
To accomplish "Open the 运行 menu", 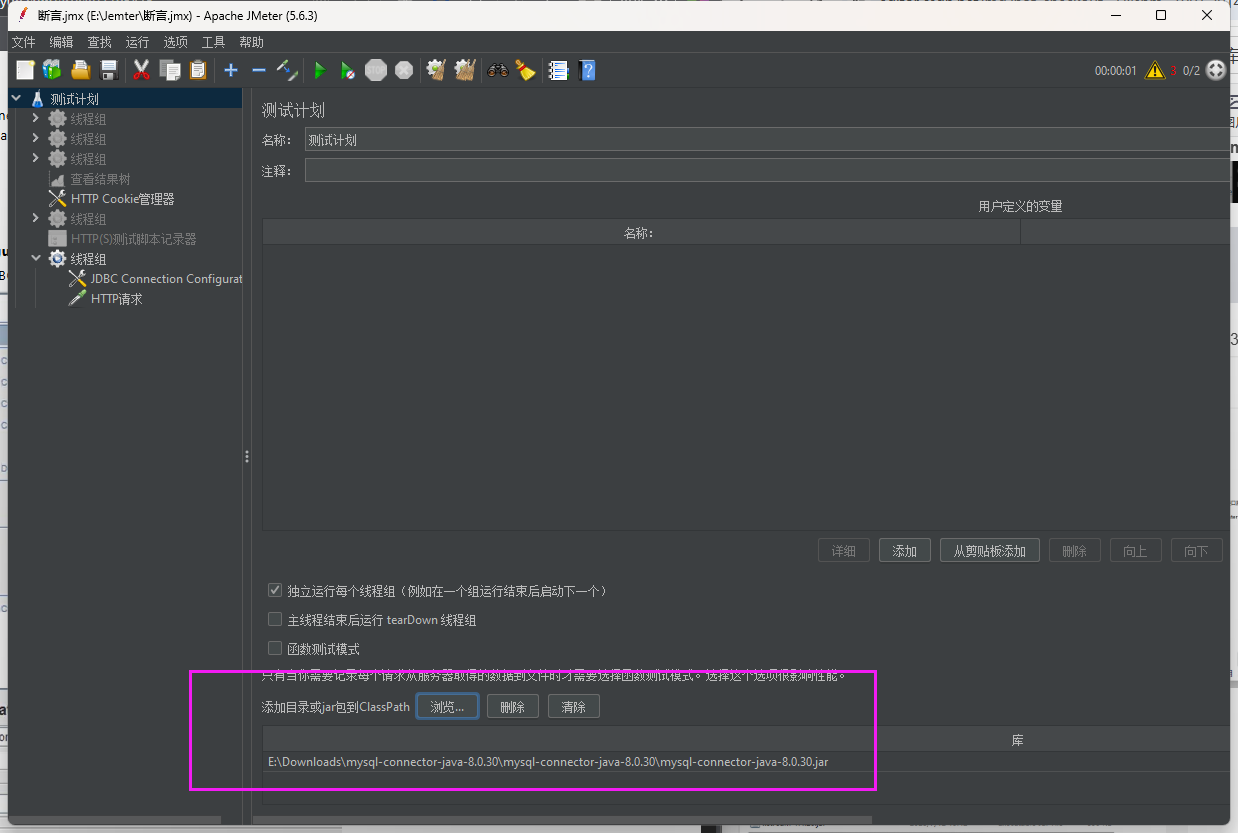I will (137, 42).
